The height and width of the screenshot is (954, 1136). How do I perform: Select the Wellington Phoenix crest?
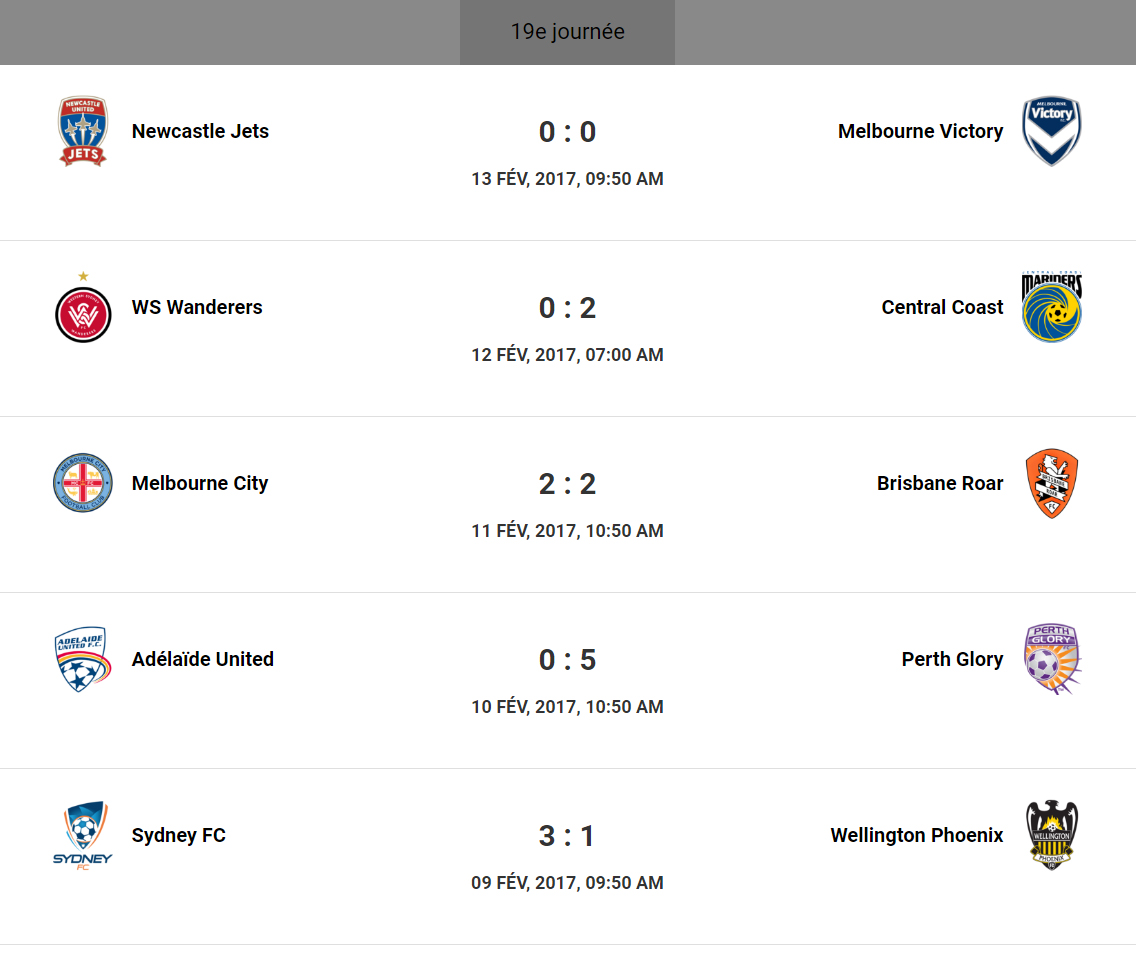click(1052, 835)
